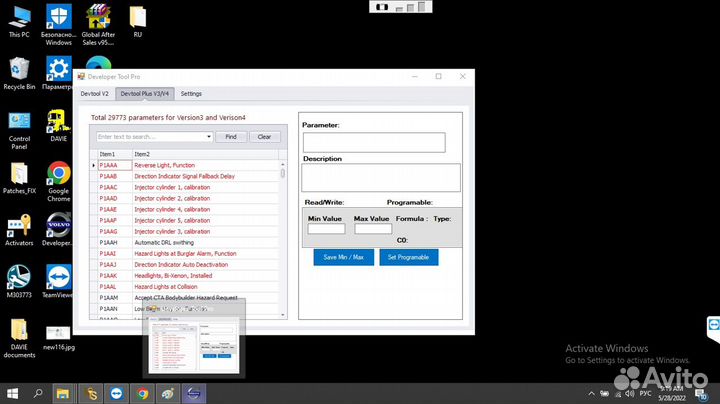Screen dimensions: 720x404
Task: Open Windows Security desktop shortcut
Action: (58, 24)
